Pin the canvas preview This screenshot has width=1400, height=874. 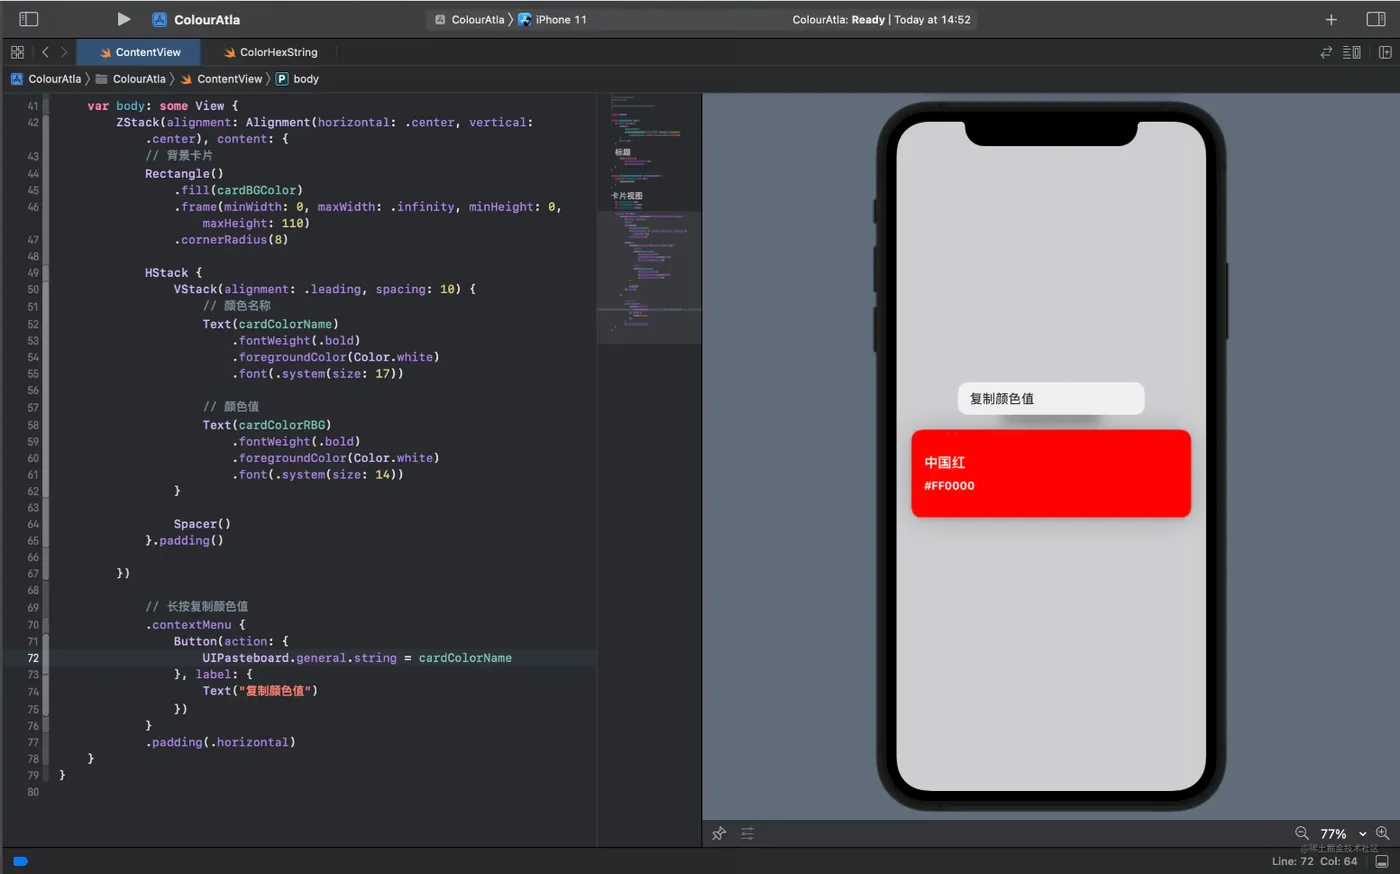tap(719, 833)
